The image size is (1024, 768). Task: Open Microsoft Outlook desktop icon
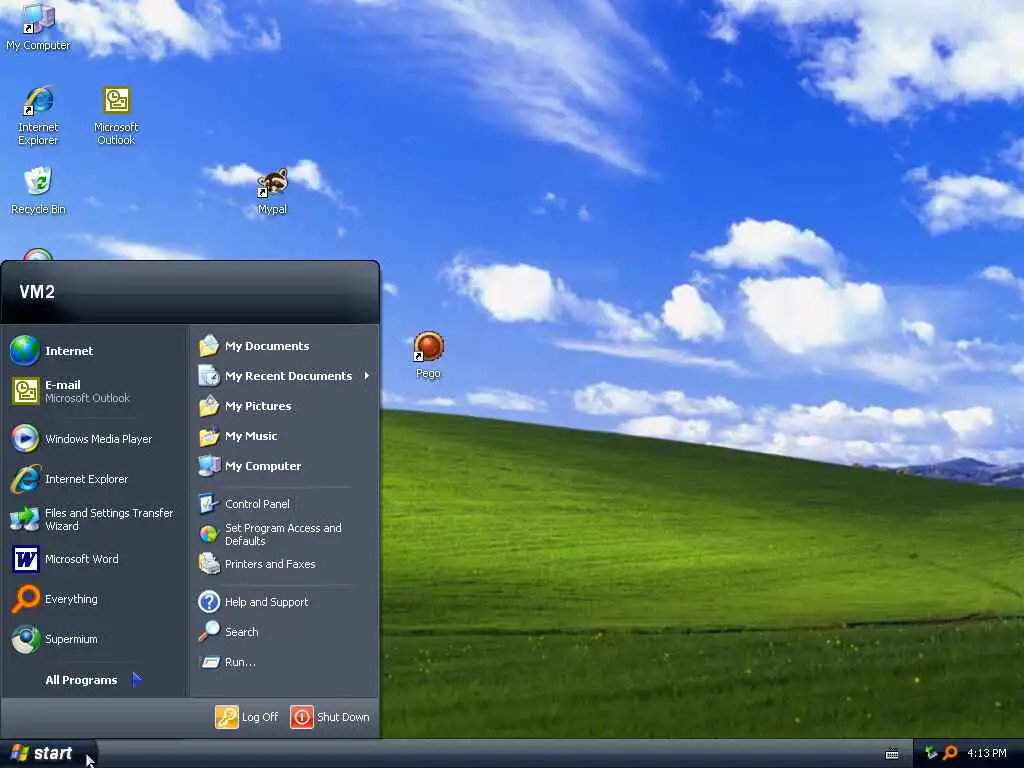pos(116,116)
